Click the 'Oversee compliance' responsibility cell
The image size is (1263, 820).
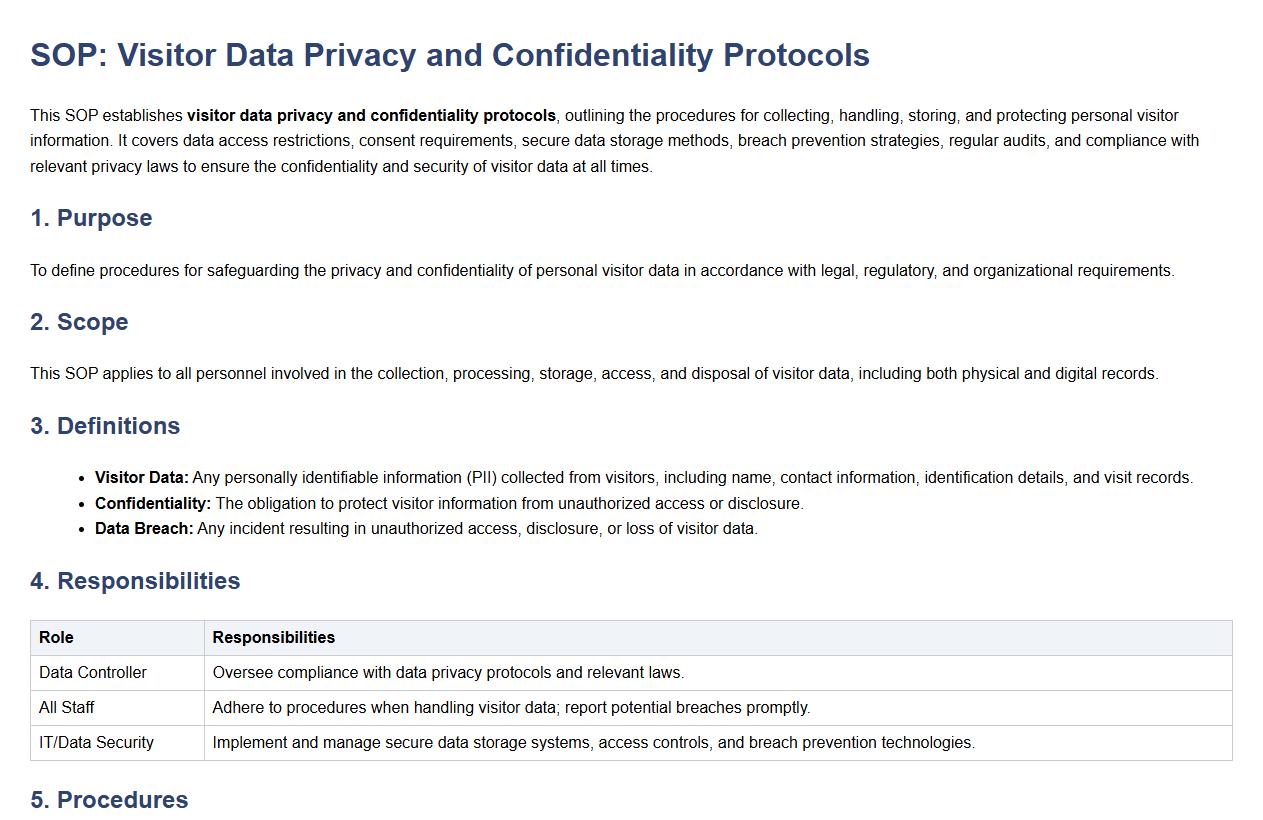pos(448,672)
